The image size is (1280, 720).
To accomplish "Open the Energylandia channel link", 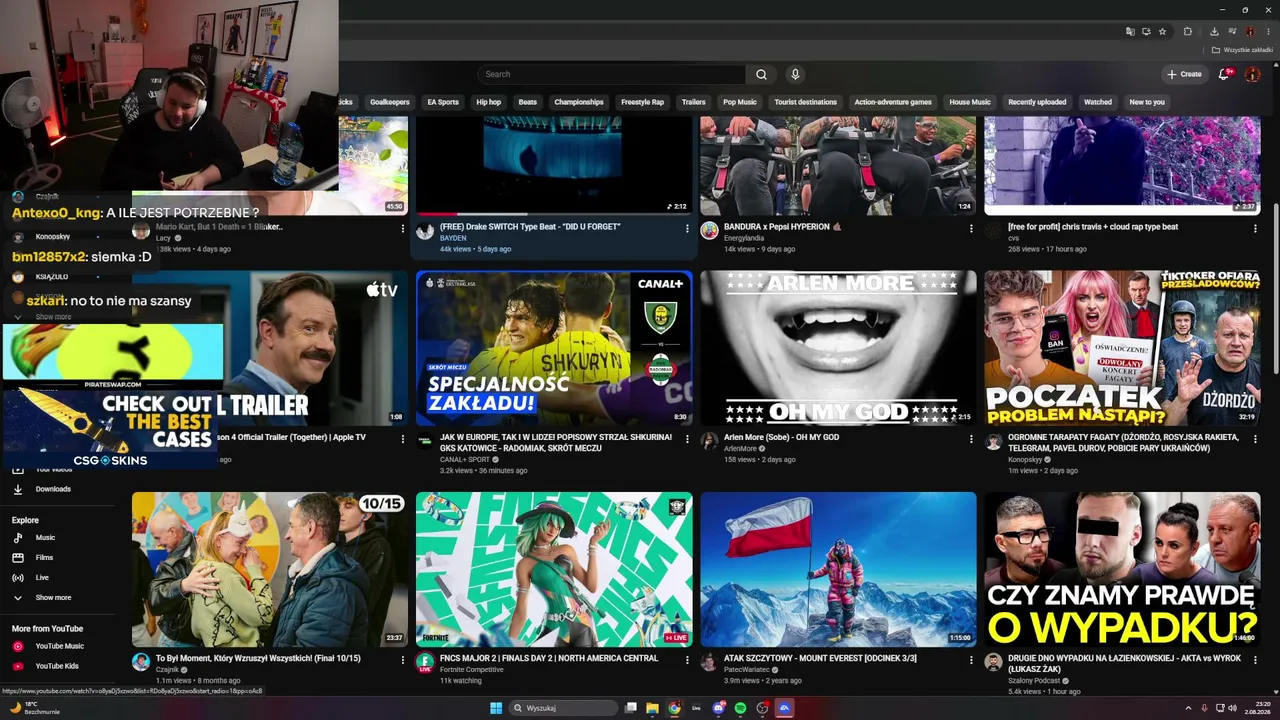I will [x=745, y=238].
